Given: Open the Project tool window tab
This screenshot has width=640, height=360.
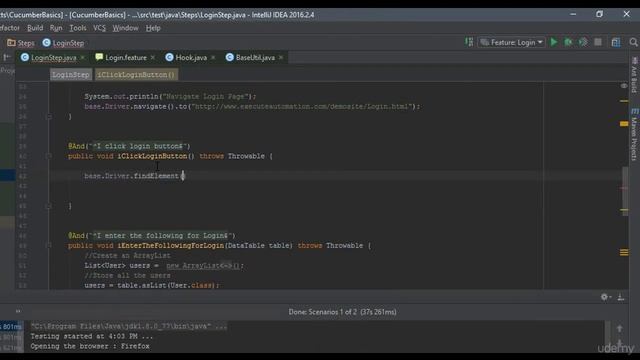Looking at the screenshot, I should pos(7,71).
